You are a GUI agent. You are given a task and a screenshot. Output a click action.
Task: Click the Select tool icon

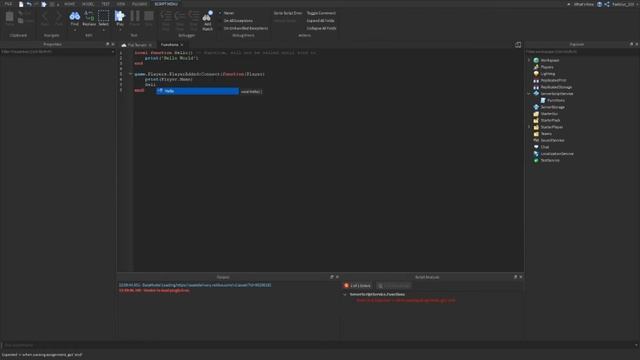[104, 16]
